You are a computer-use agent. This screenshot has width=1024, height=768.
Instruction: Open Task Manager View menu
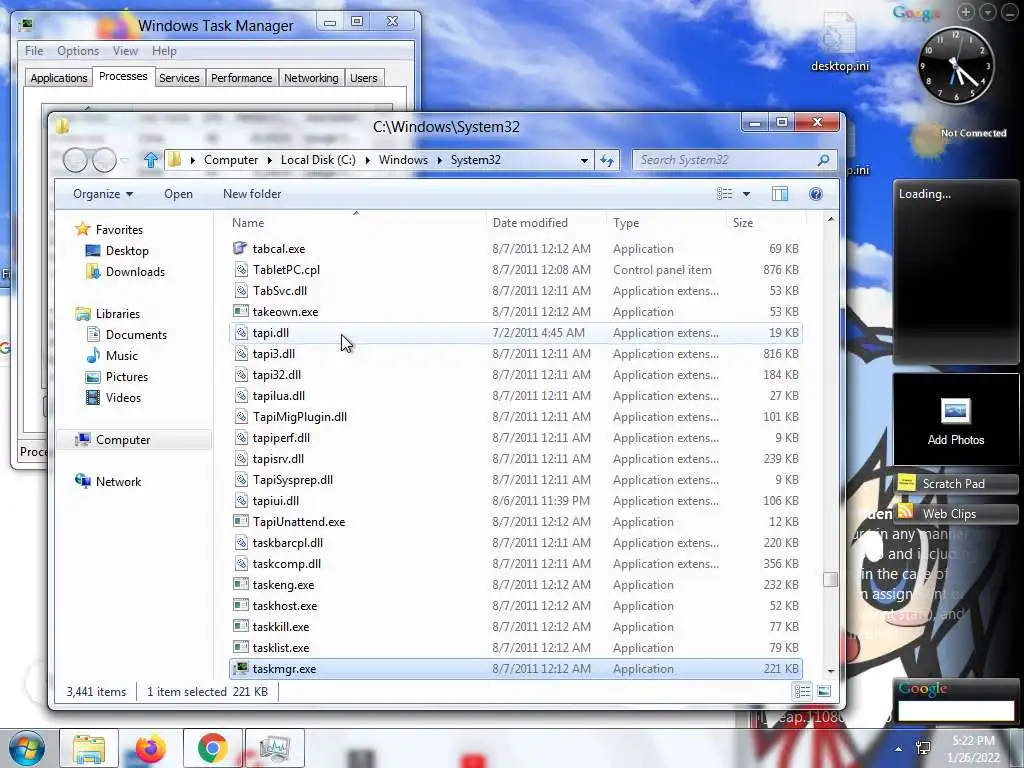pos(125,51)
